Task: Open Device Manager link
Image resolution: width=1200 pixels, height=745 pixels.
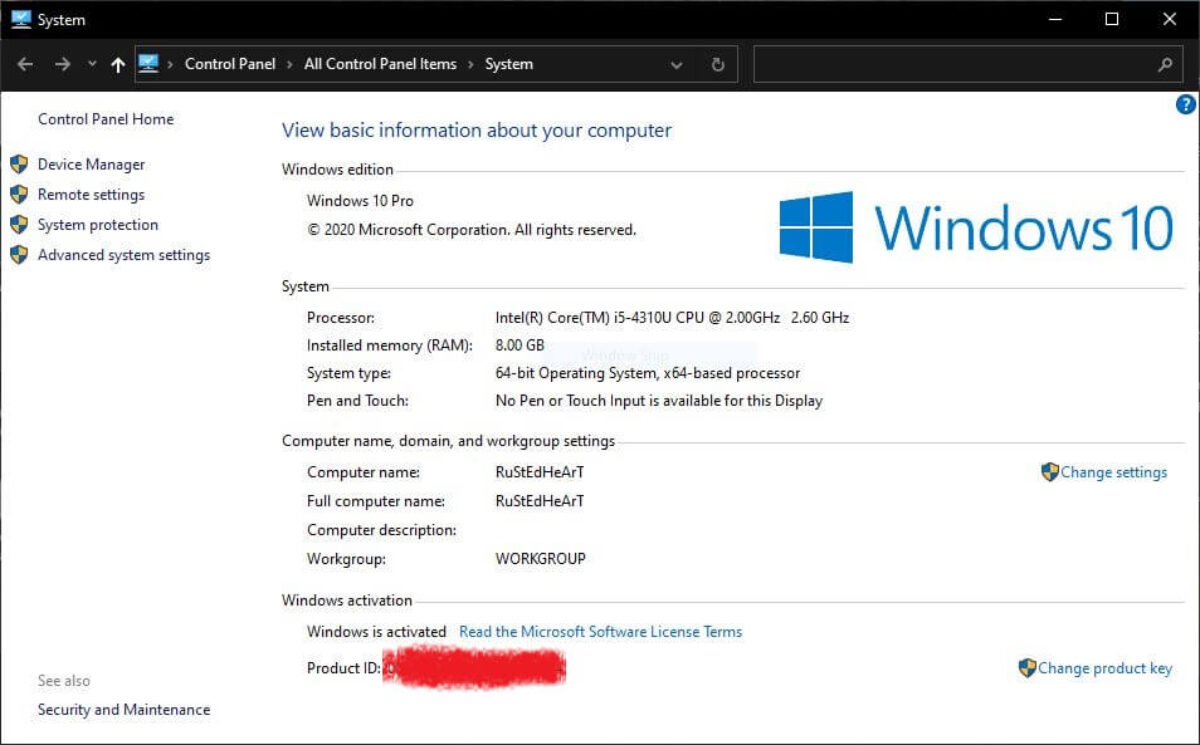Action: (x=91, y=164)
